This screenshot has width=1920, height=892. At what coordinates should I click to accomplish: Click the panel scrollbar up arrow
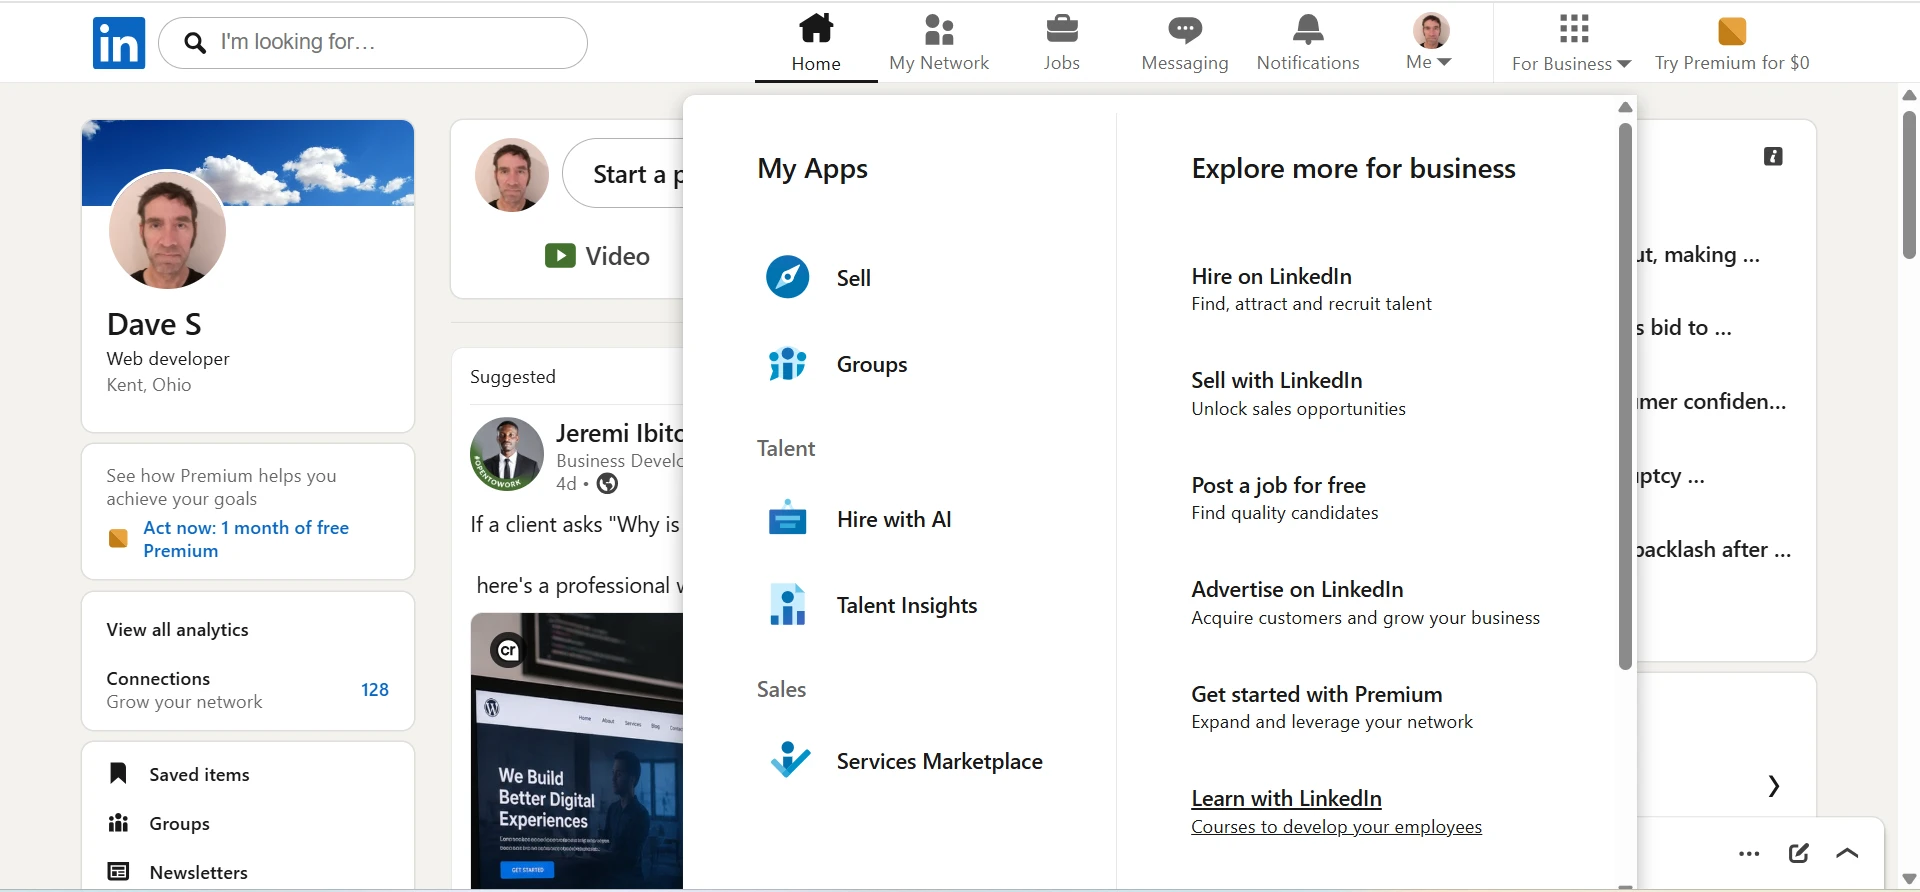pos(1625,107)
